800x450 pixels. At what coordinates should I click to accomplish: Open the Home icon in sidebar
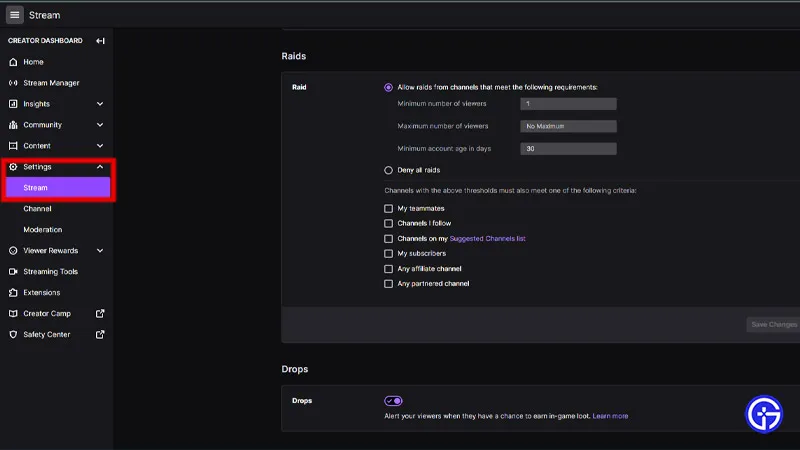13,62
